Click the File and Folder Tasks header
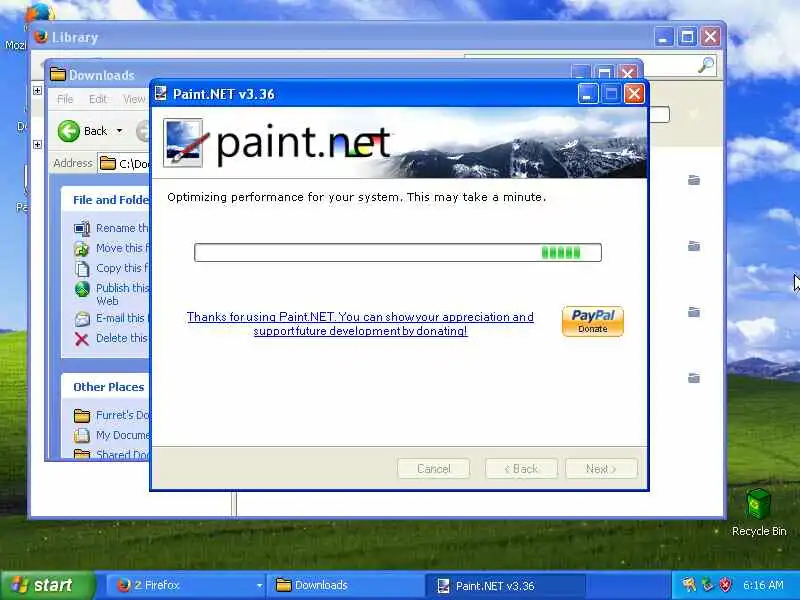Viewport: 800px width, 600px height. click(x=106, y=200)
